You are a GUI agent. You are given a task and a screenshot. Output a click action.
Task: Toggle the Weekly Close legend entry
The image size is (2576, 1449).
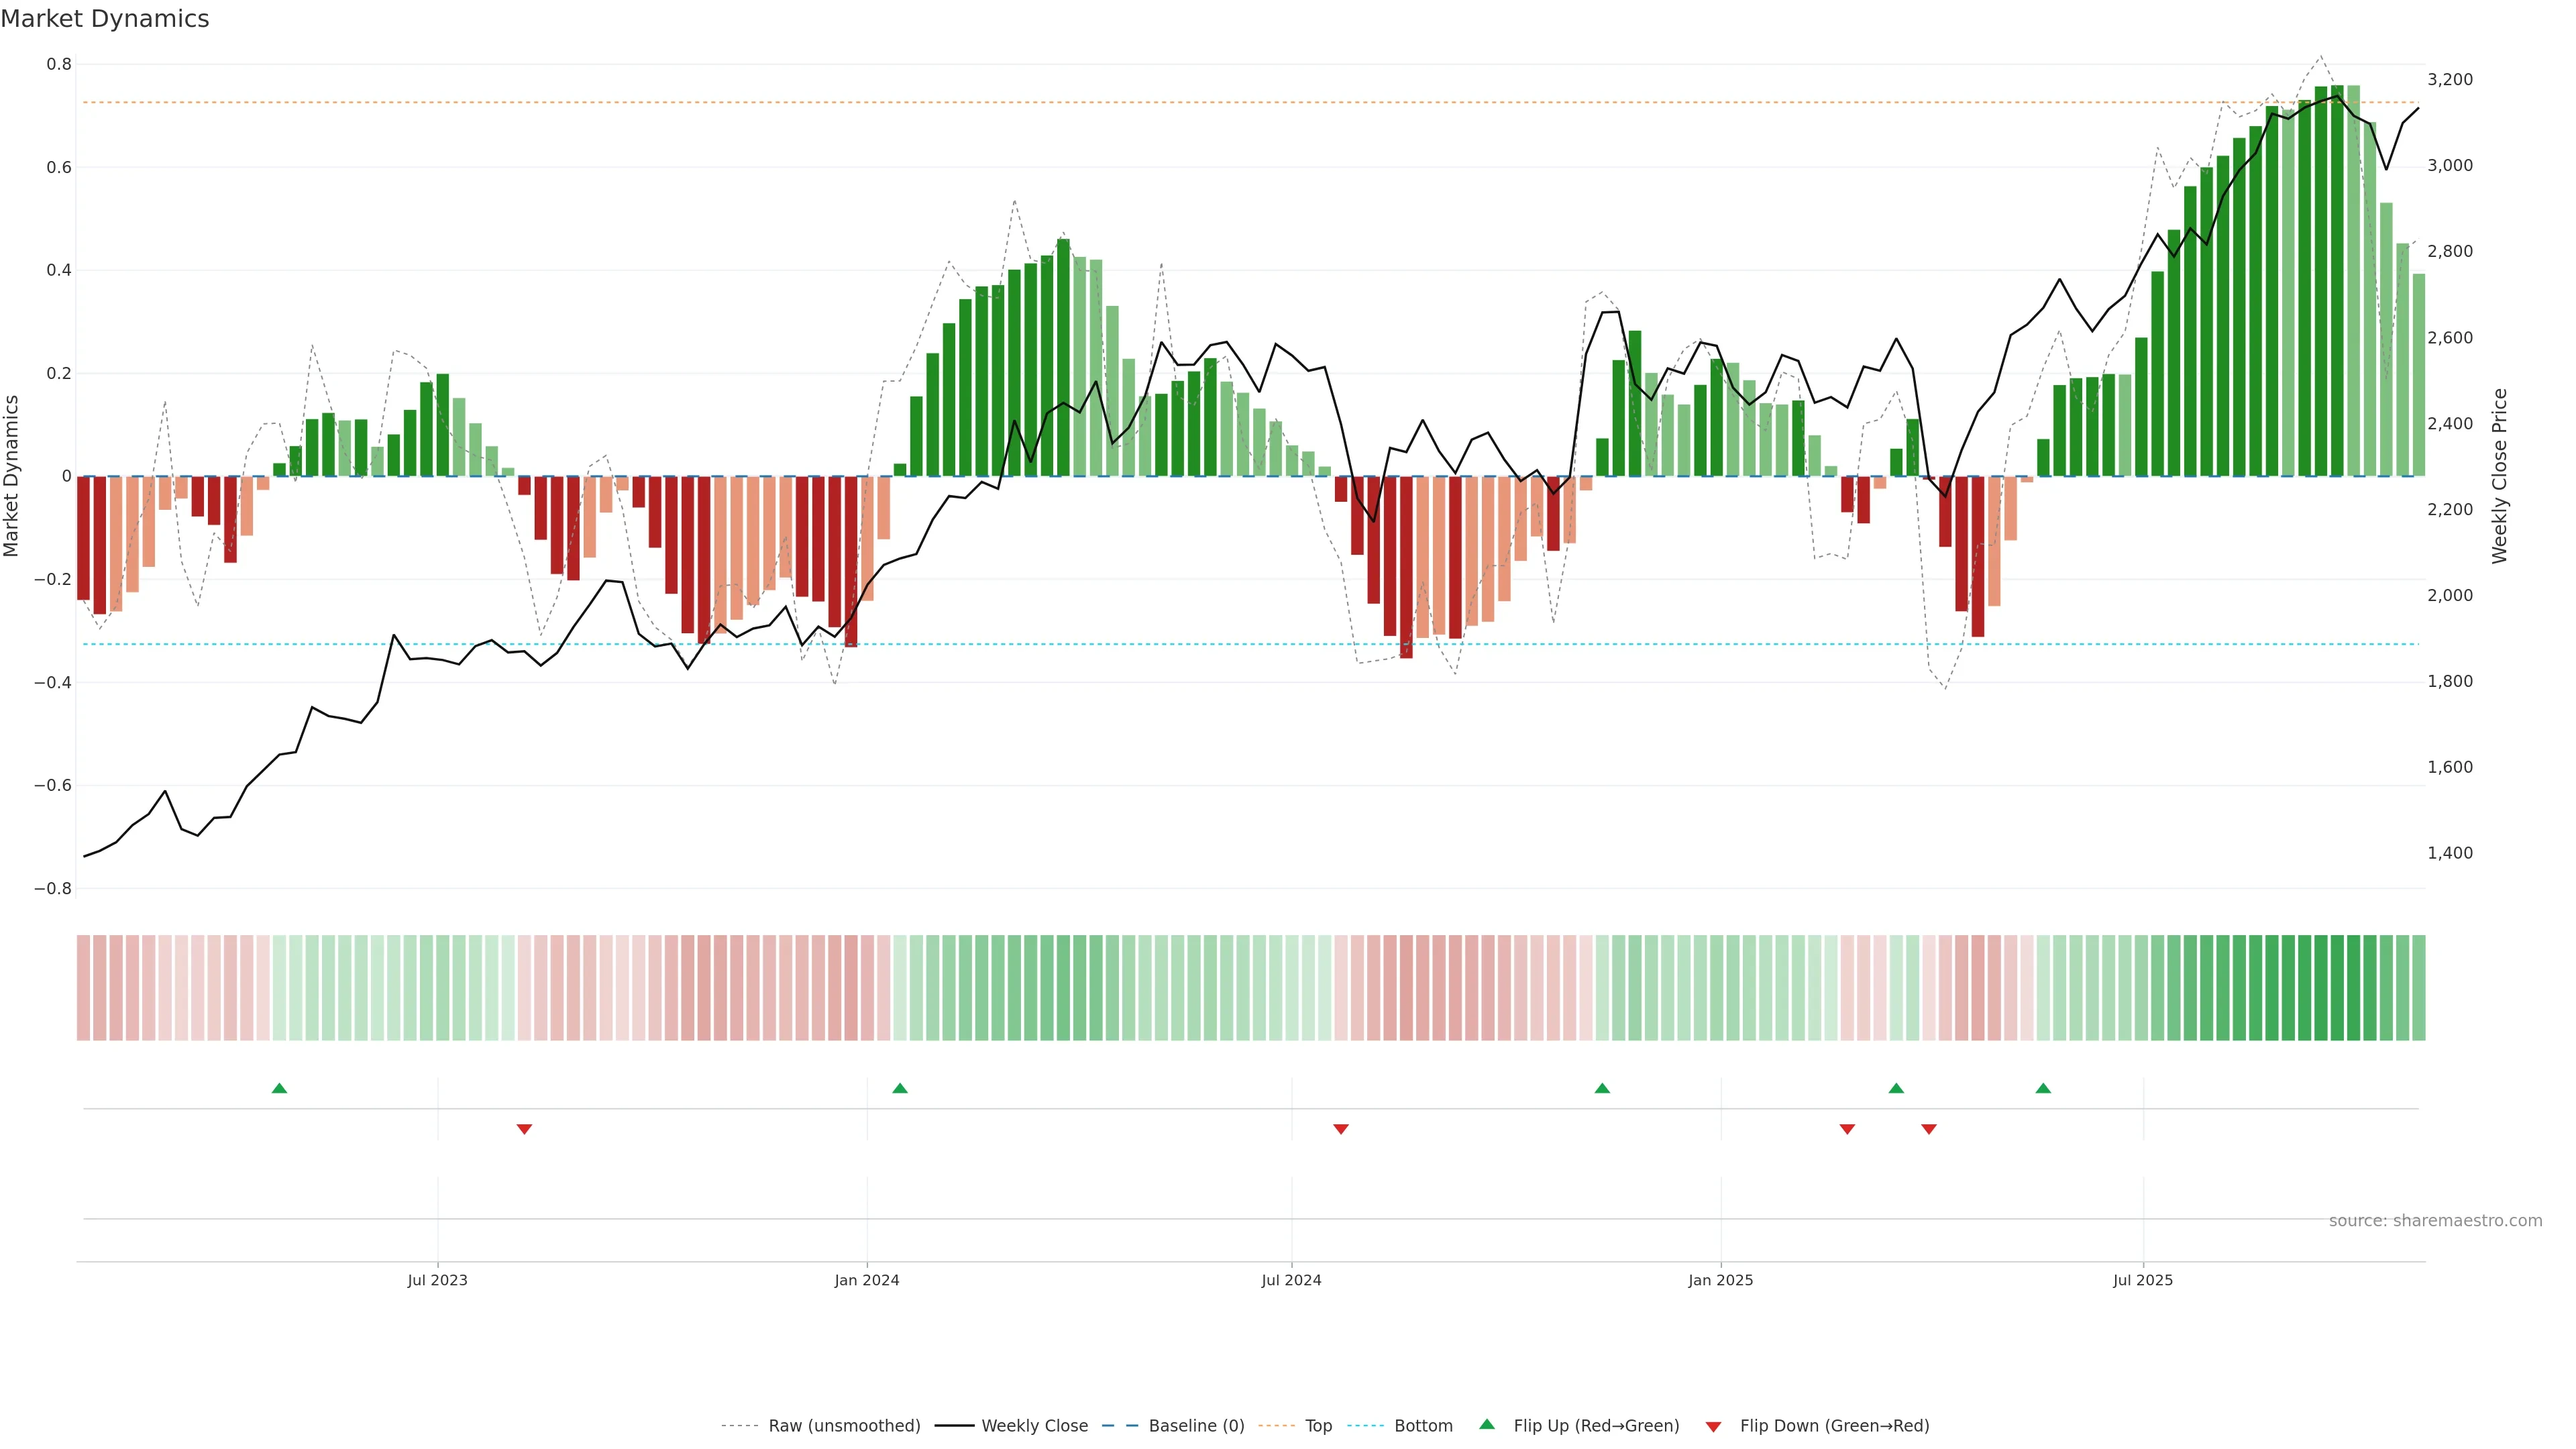1034,1426
